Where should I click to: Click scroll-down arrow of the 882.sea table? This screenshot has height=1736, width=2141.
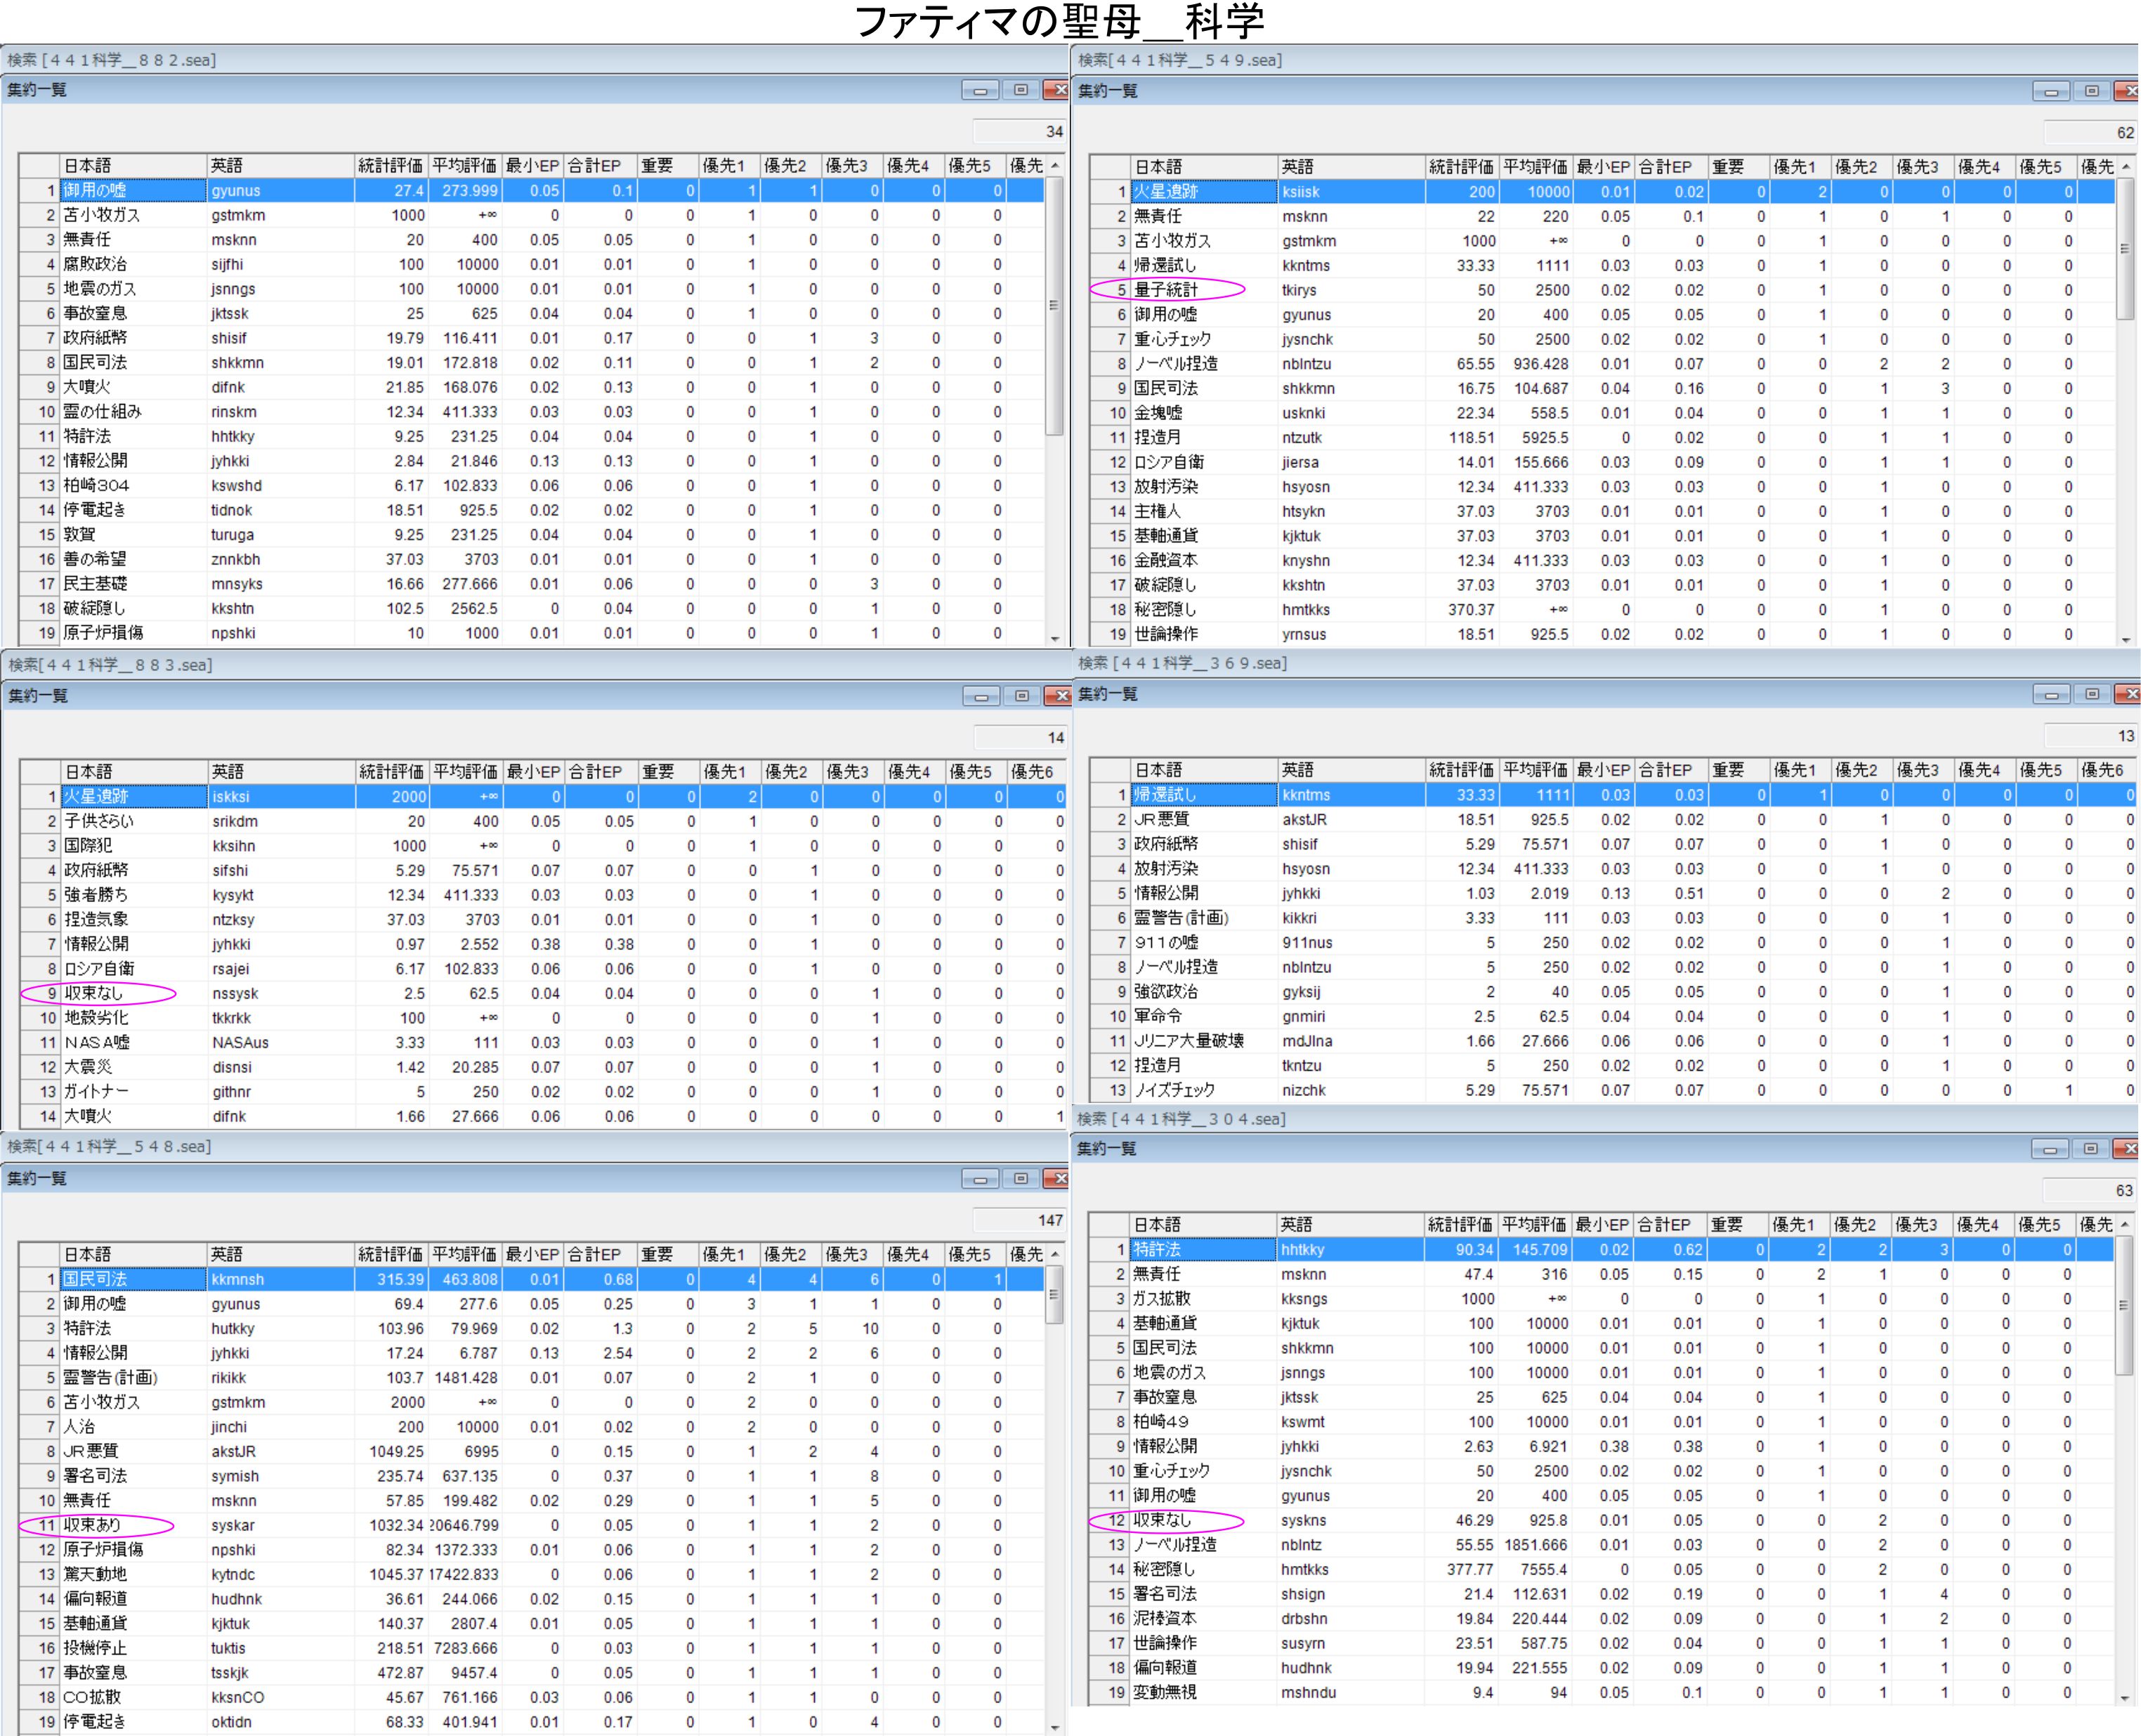pyautogui.click(x=1054, y=638)
